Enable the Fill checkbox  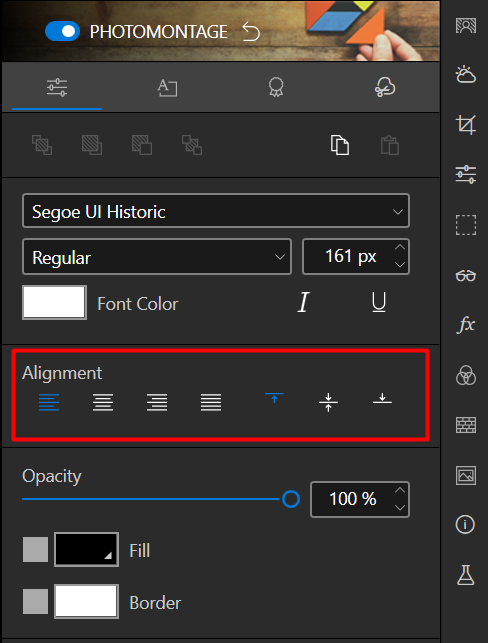35,550
